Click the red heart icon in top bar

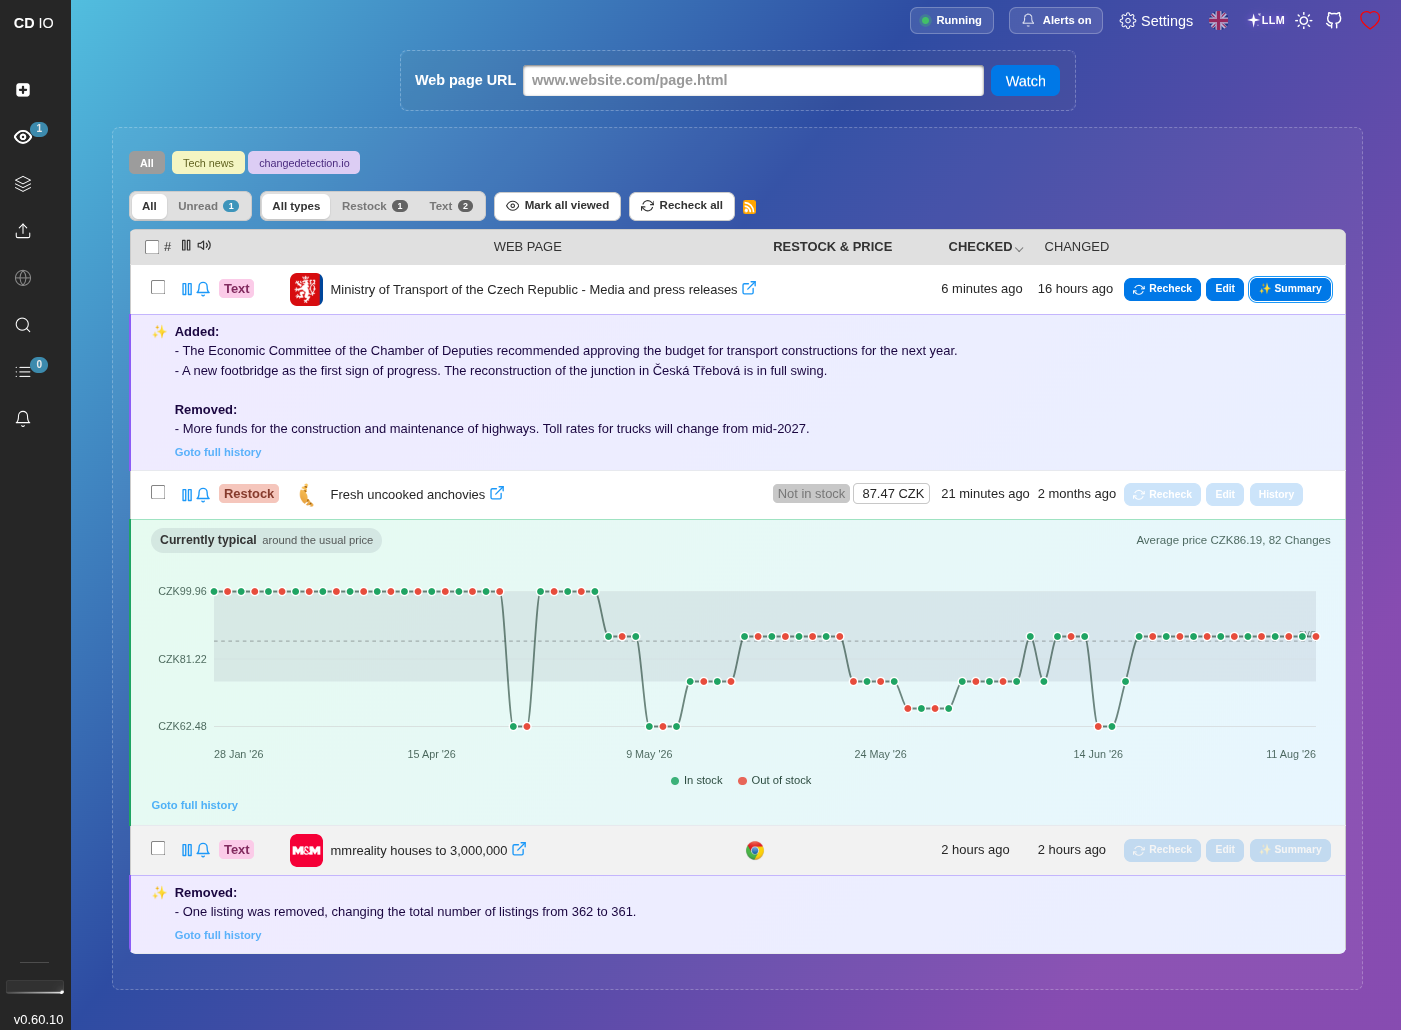click(1370, 20)
